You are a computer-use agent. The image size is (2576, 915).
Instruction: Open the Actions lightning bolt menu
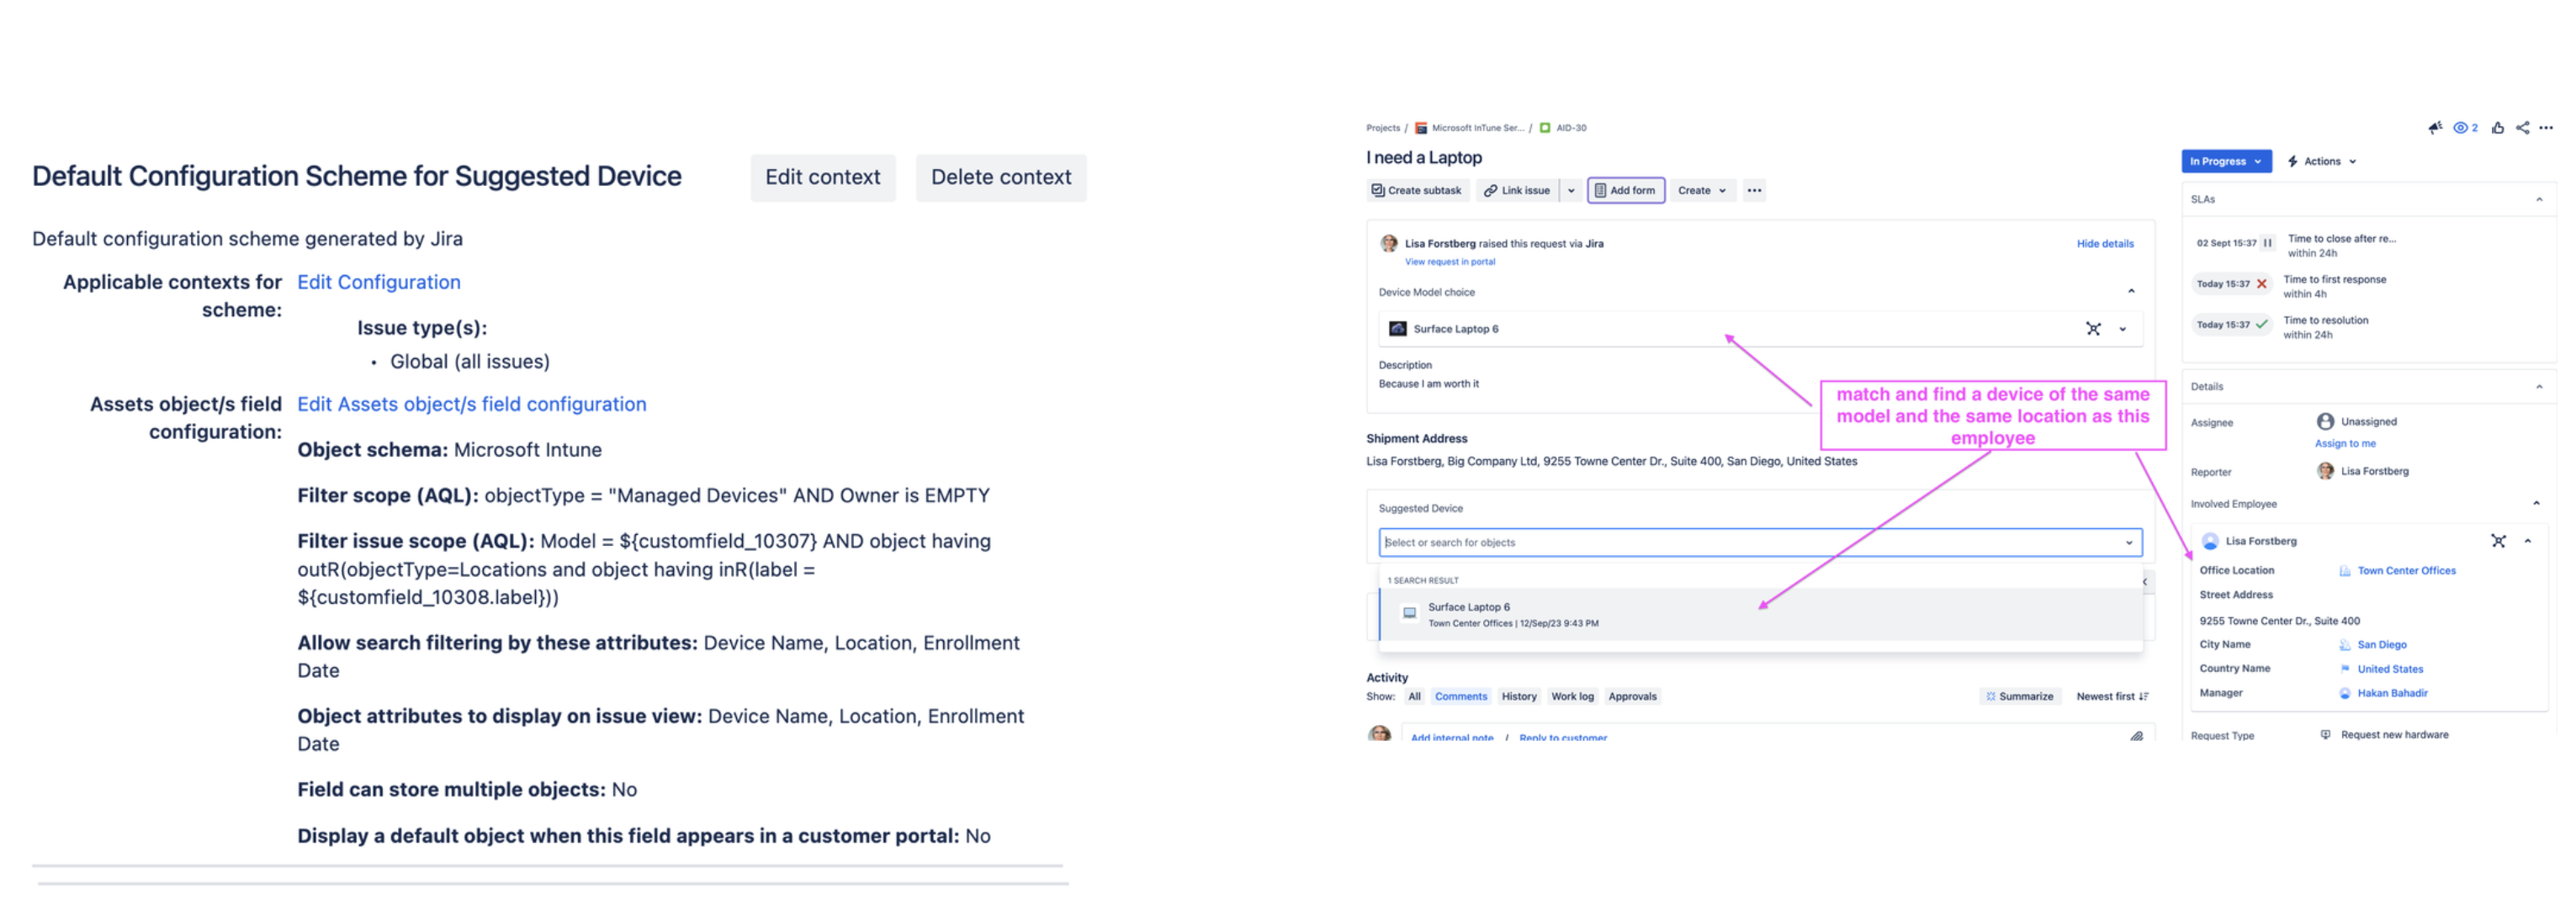click(x=2322, y=161)
